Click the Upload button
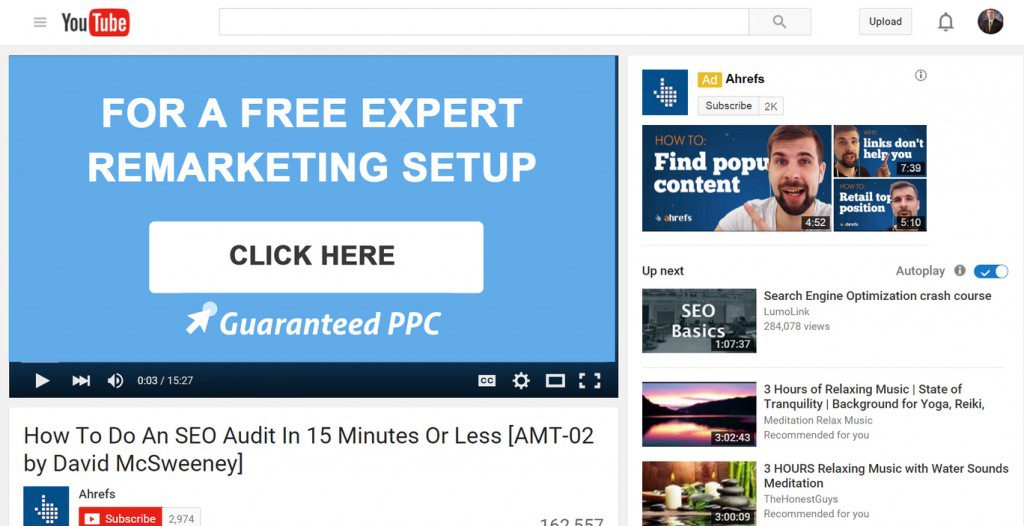The height and width of the screenshot is (526, 1024). point(886,22)
